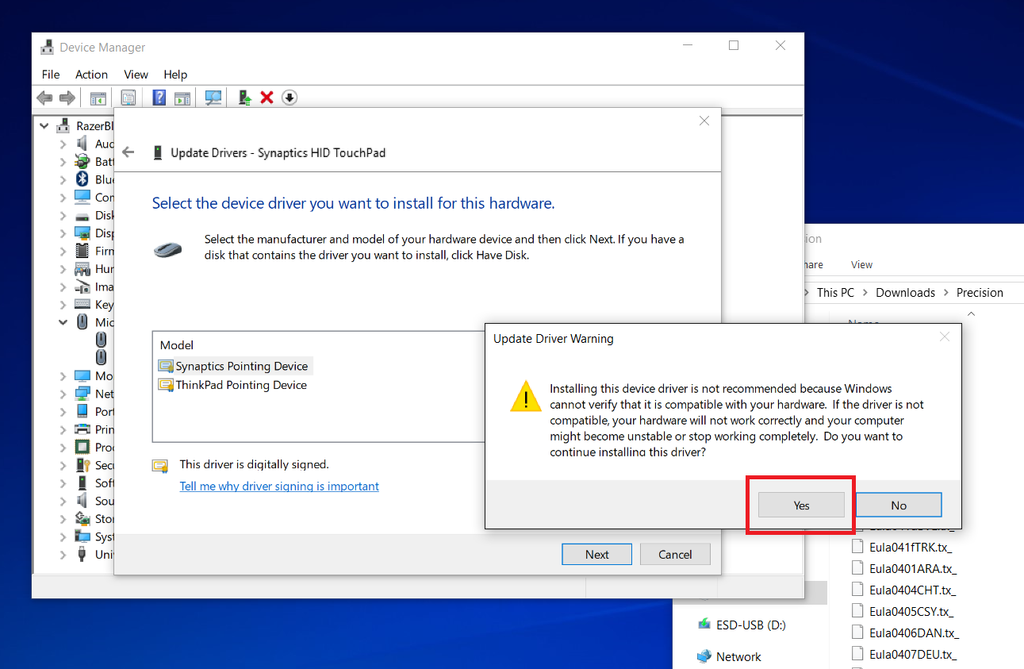
Task: Select the Uninstall device red X icon
Action: point(267,97)
